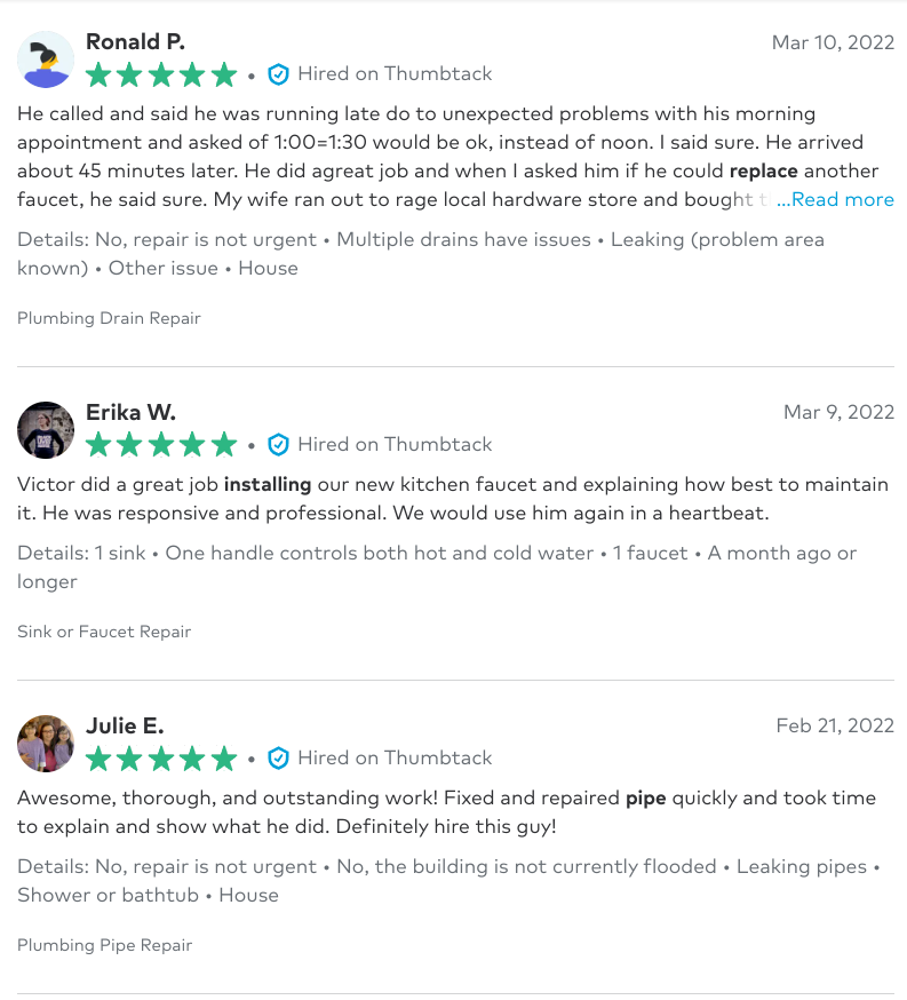The width and height of the screenshot is (907, 1000).
Task: Click verified shield icon on Julie's review
Action: [279, 758]
